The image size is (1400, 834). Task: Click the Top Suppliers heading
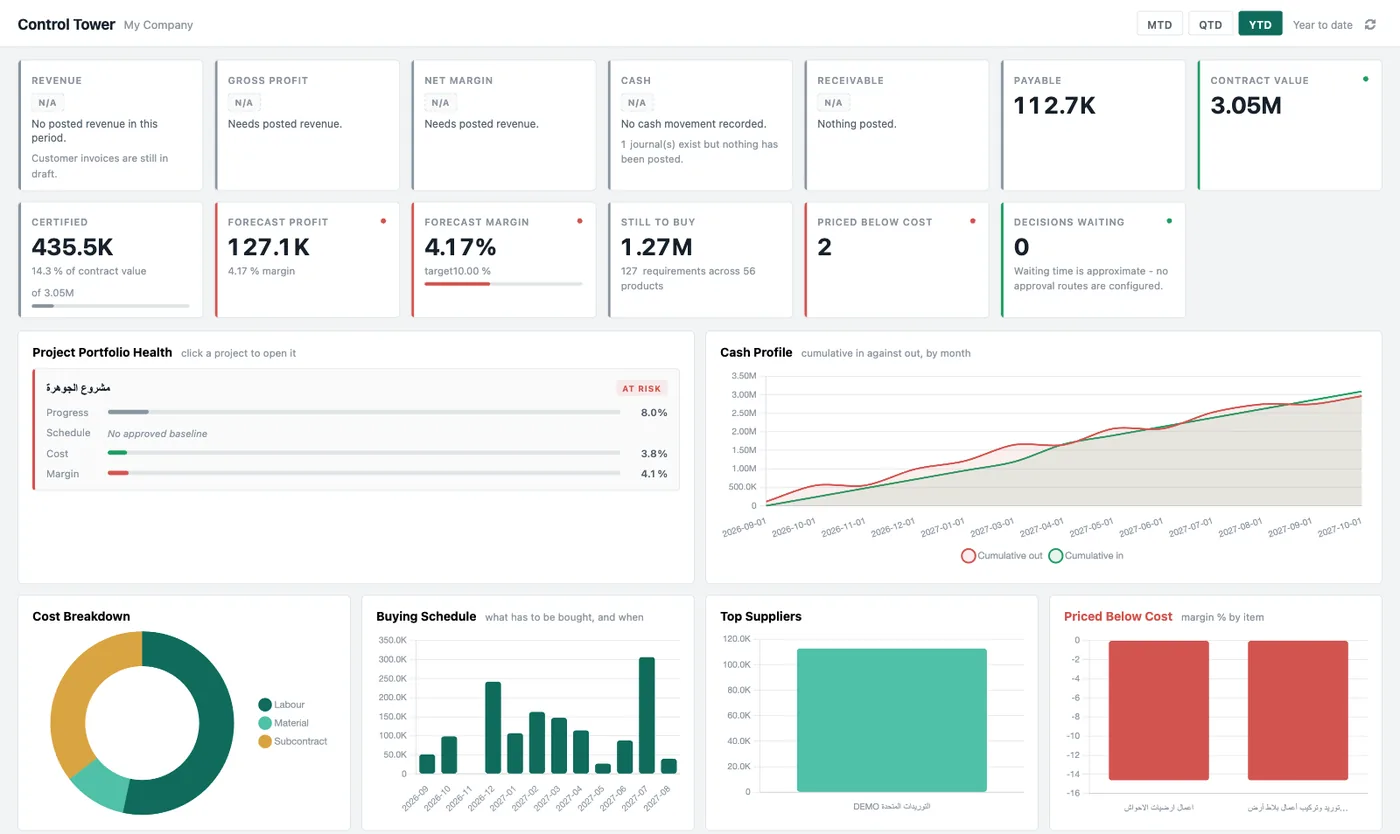click(x=761, y=616)
